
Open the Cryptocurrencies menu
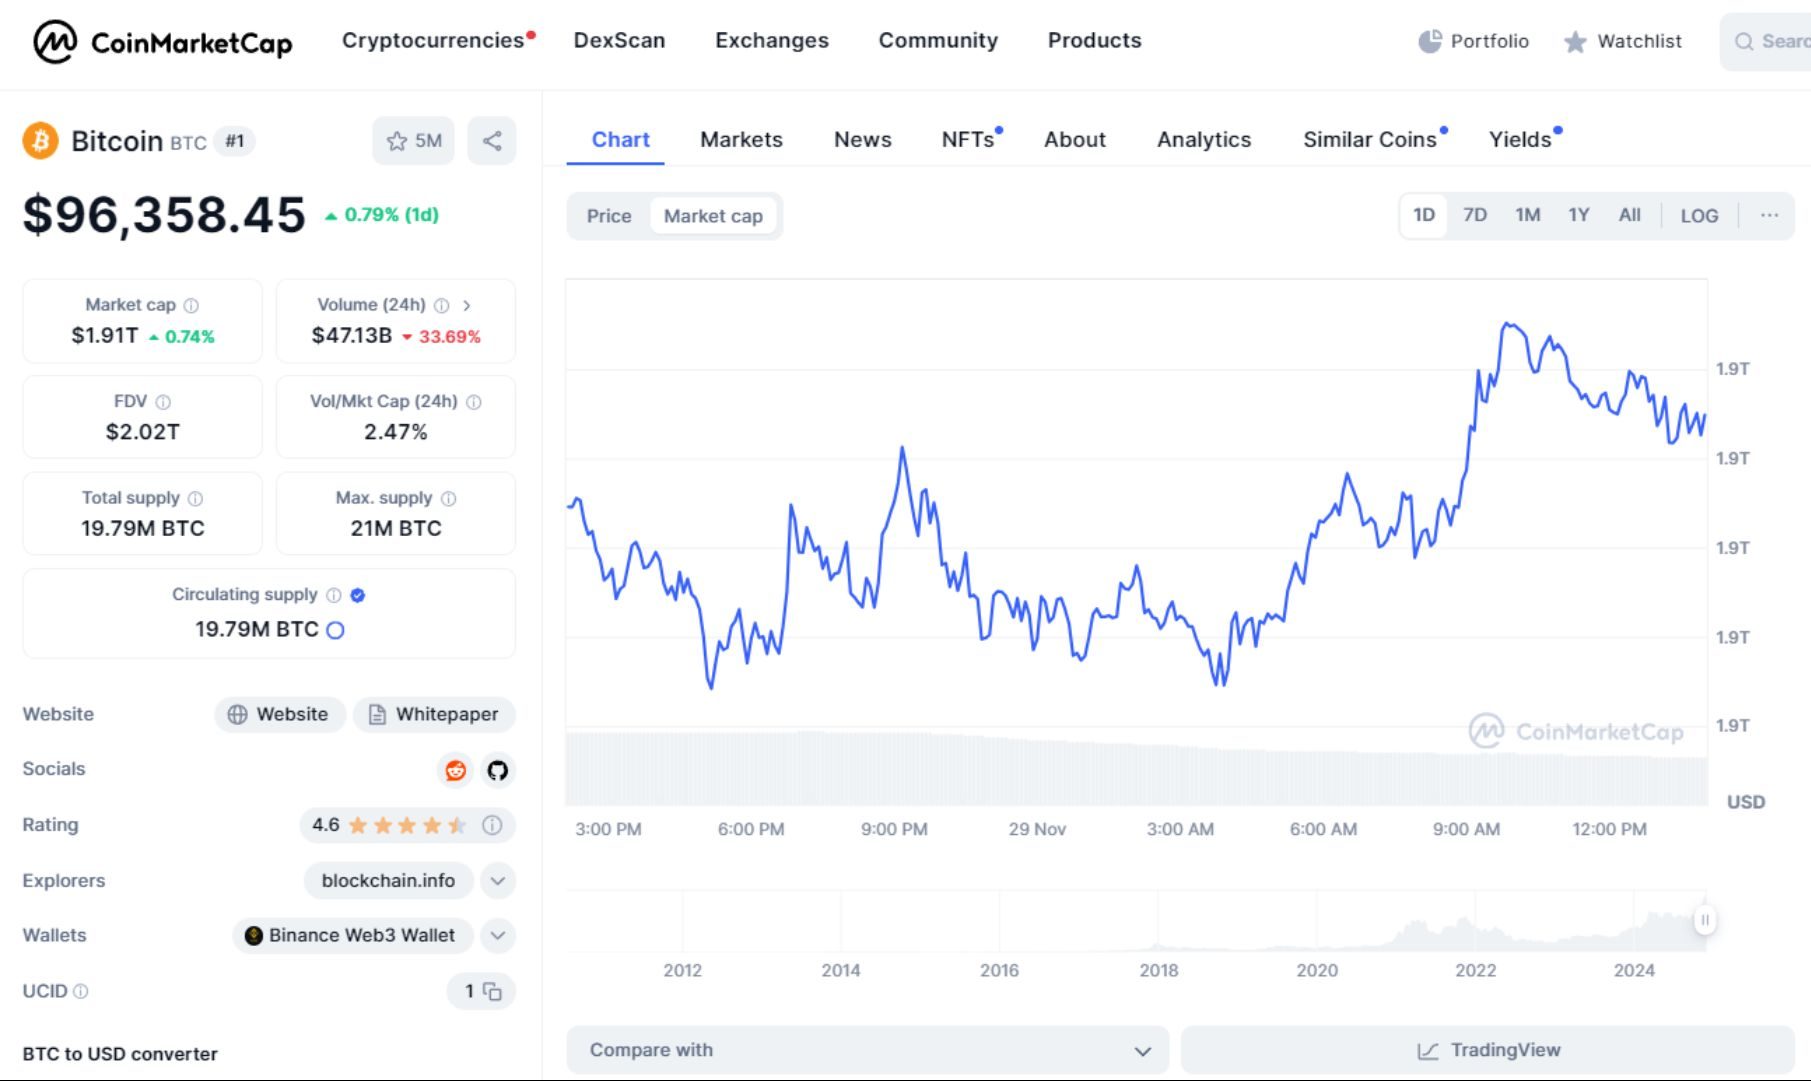coord(432,40)
